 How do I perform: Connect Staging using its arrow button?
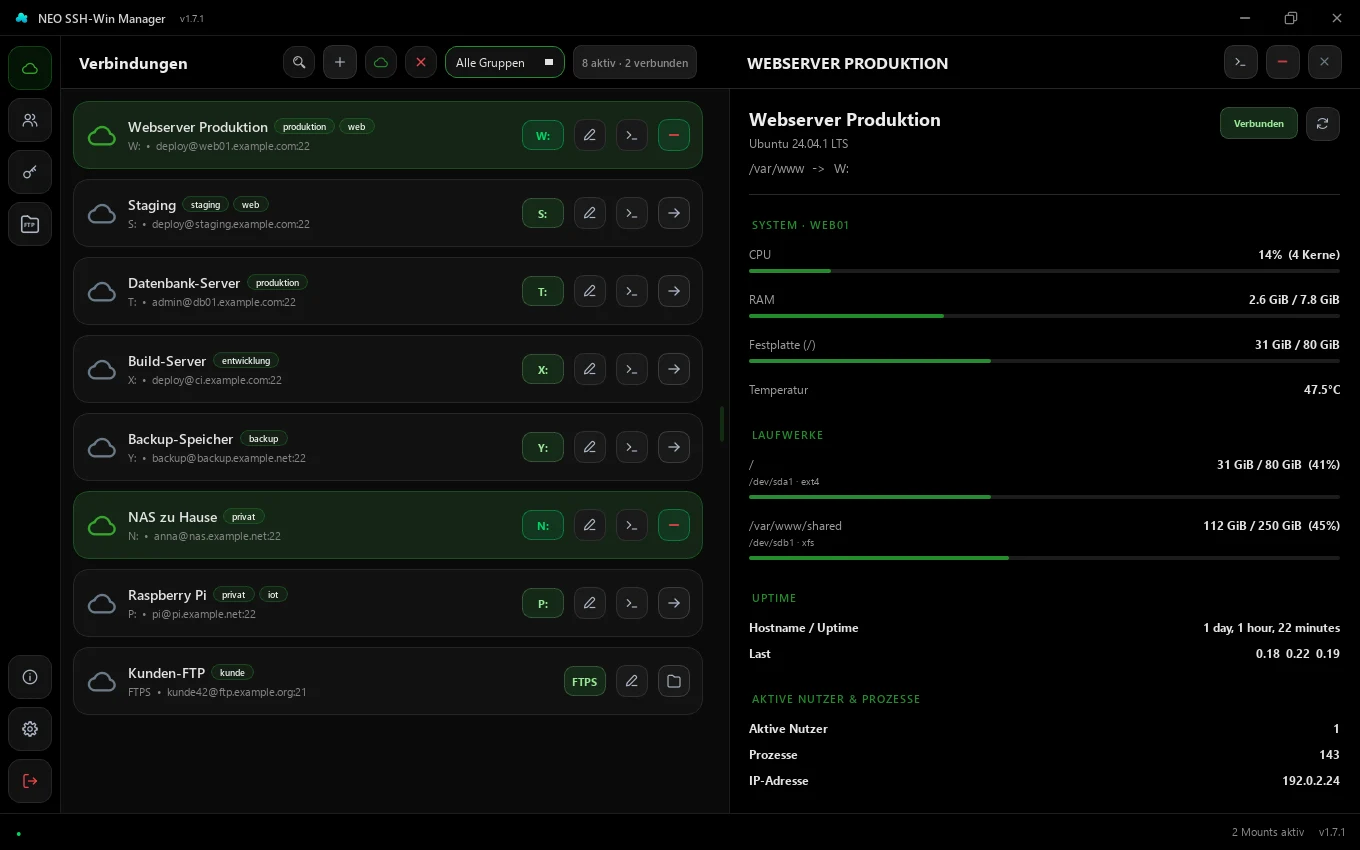674,213
